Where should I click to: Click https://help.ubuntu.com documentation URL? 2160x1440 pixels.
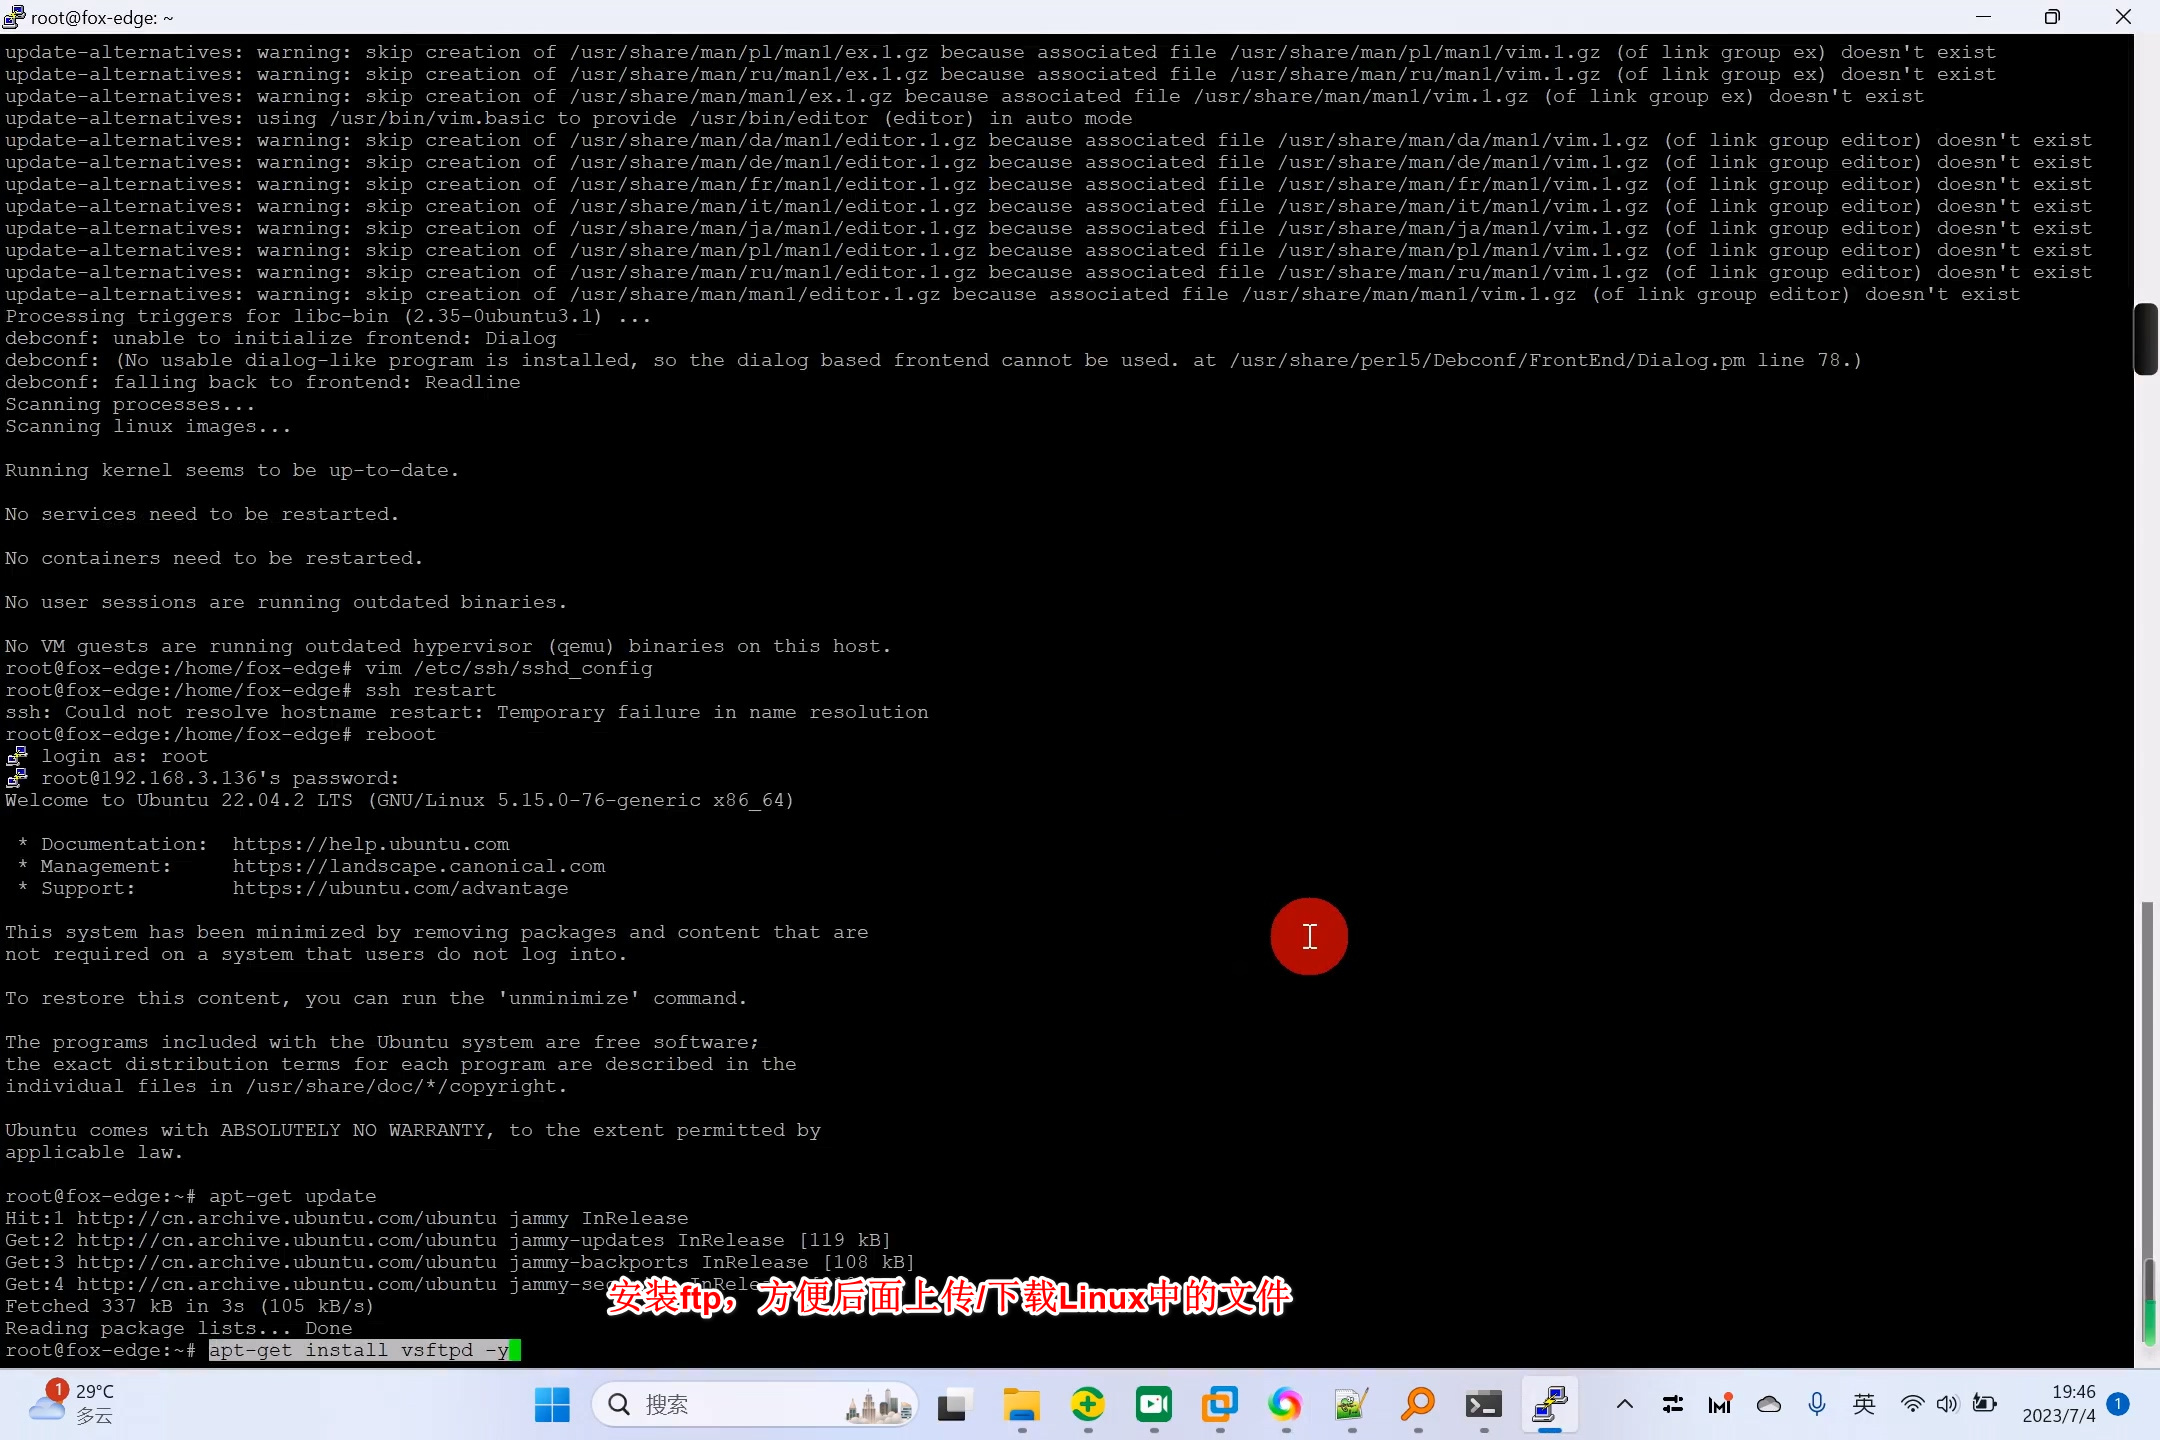click(x=371, y=845)
